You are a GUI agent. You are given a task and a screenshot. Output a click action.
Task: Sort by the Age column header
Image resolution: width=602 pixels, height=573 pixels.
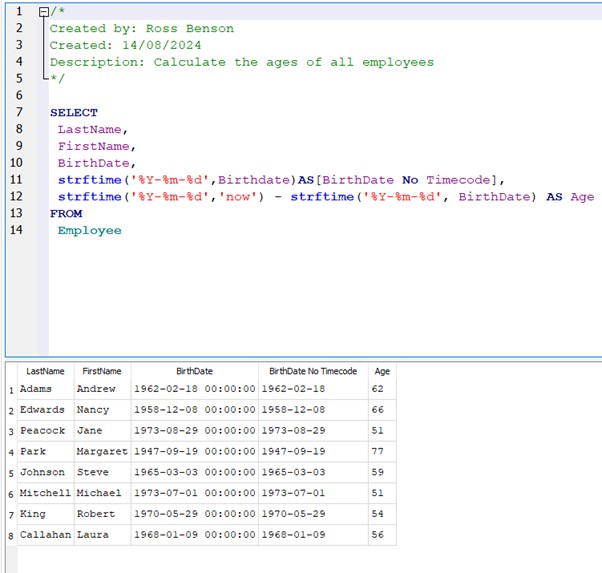click(382, 371)
